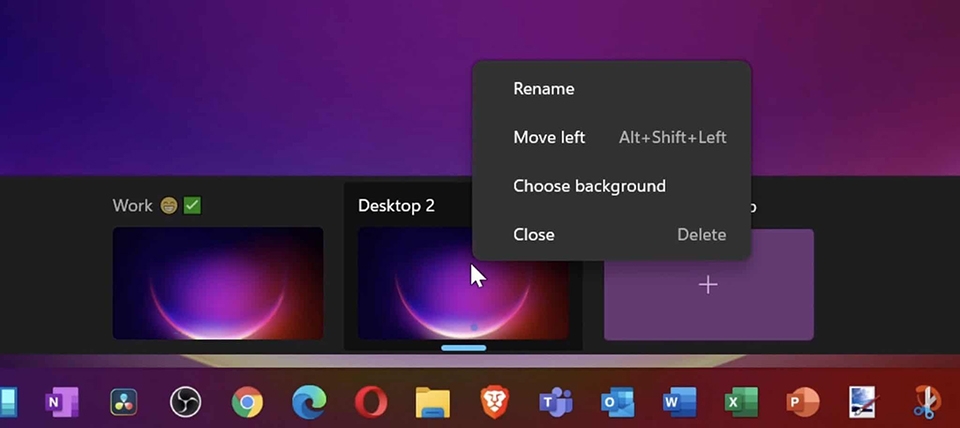
Task: Launch PowerPoint from the taskbar
Action: 803,402
